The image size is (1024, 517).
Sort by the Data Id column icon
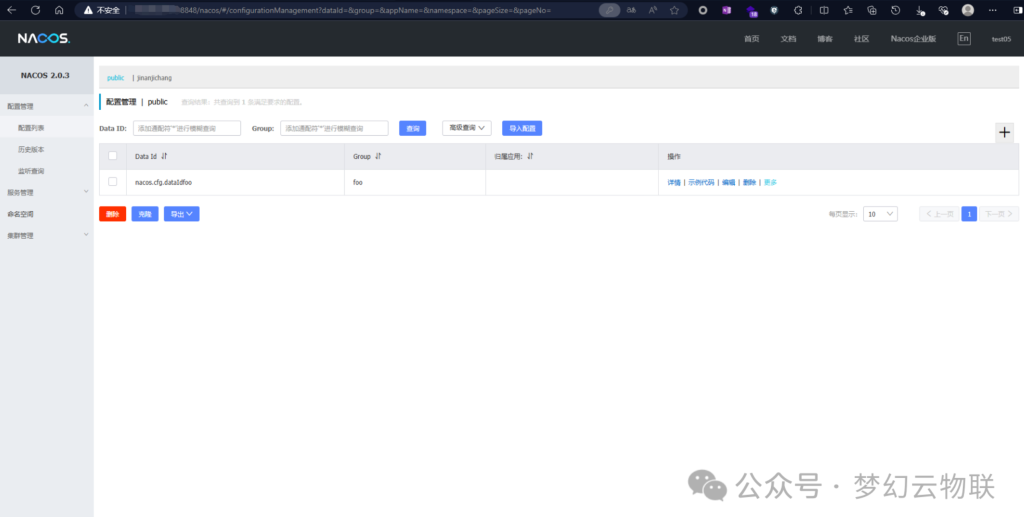164,156
